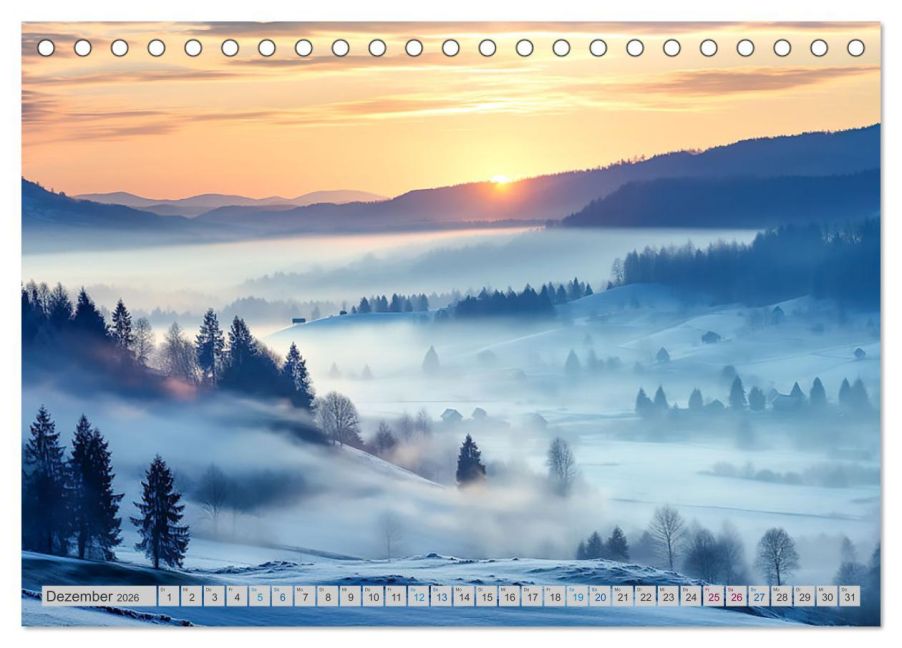Click the lone dark fir tree in center fog
902x648 pixels.
click(x=470, y=461)
